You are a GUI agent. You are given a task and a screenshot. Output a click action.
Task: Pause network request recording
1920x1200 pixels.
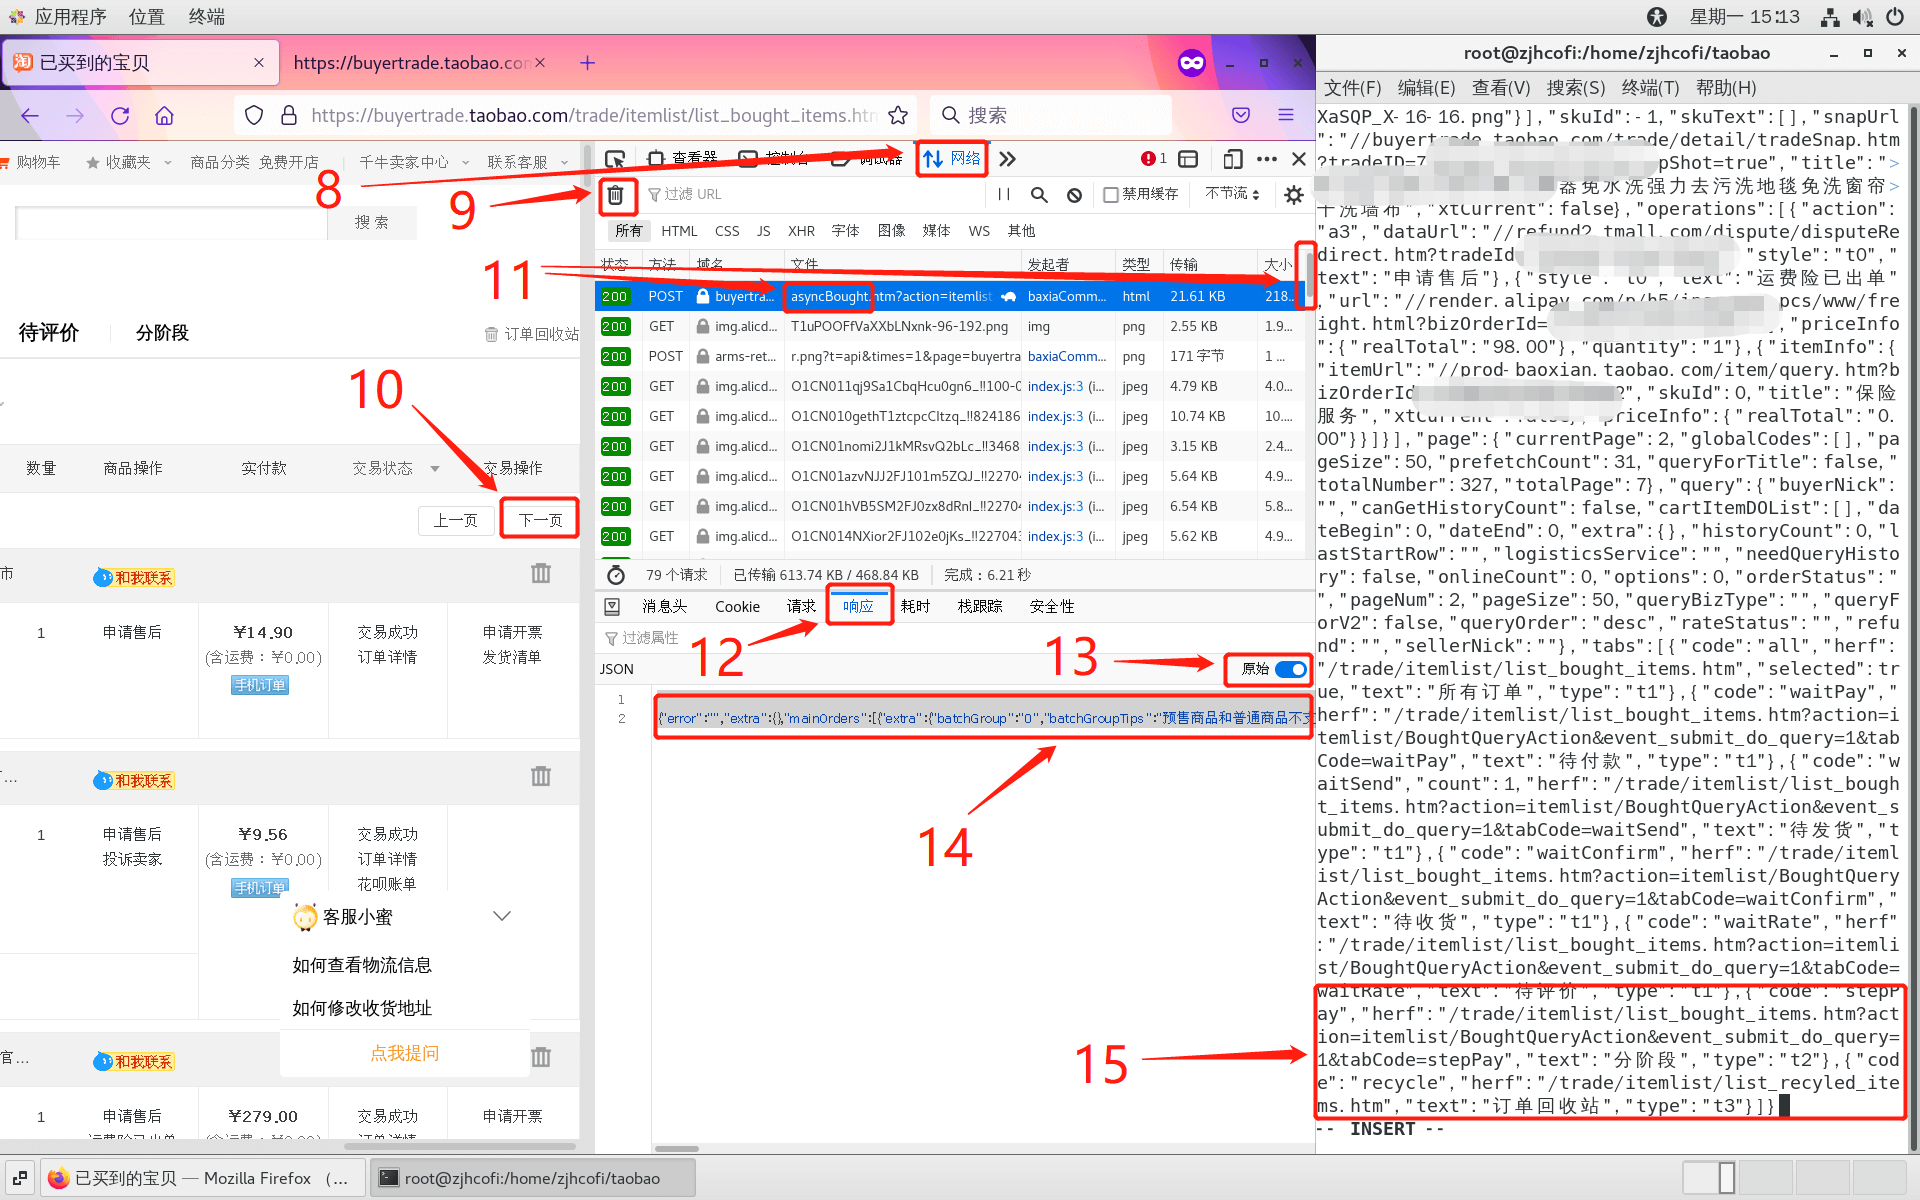pyautogui.click(x=1004, y=194)
